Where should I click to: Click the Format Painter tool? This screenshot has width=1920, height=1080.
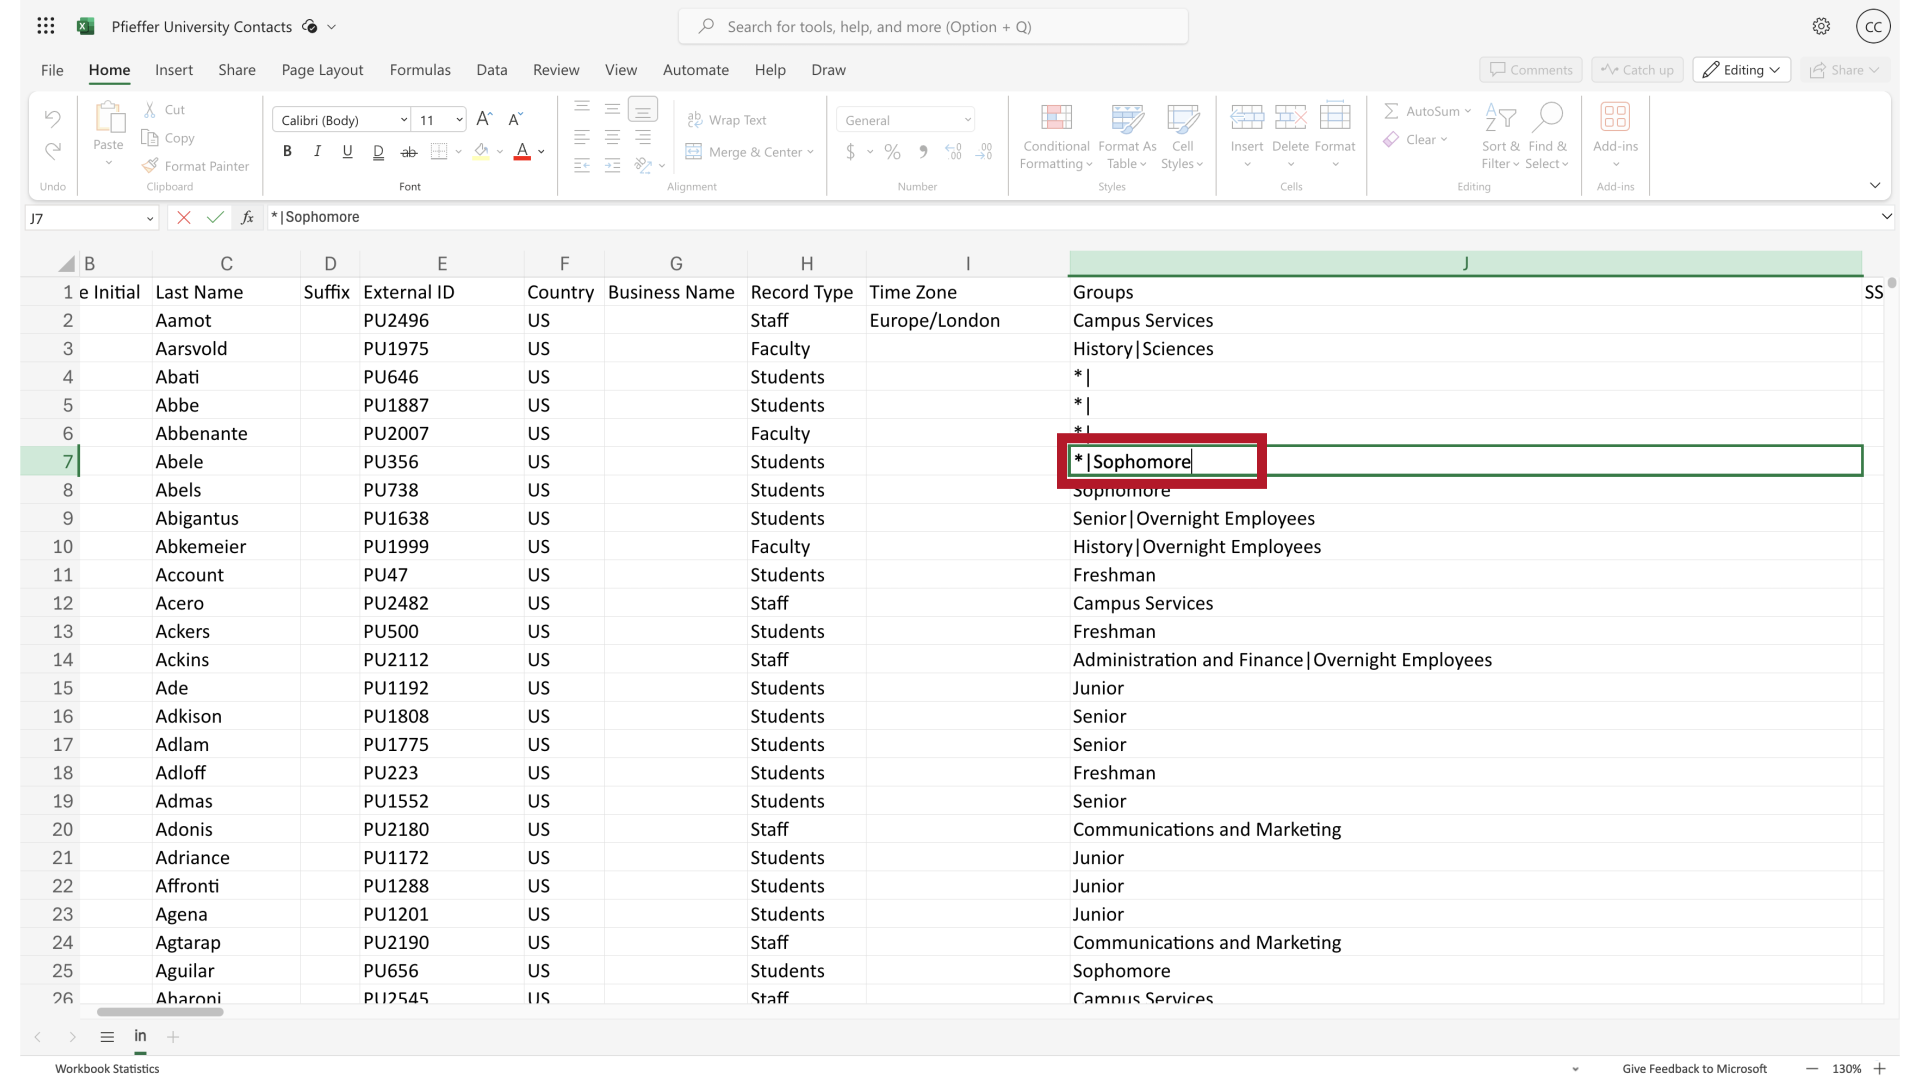(x=196, y=165)
